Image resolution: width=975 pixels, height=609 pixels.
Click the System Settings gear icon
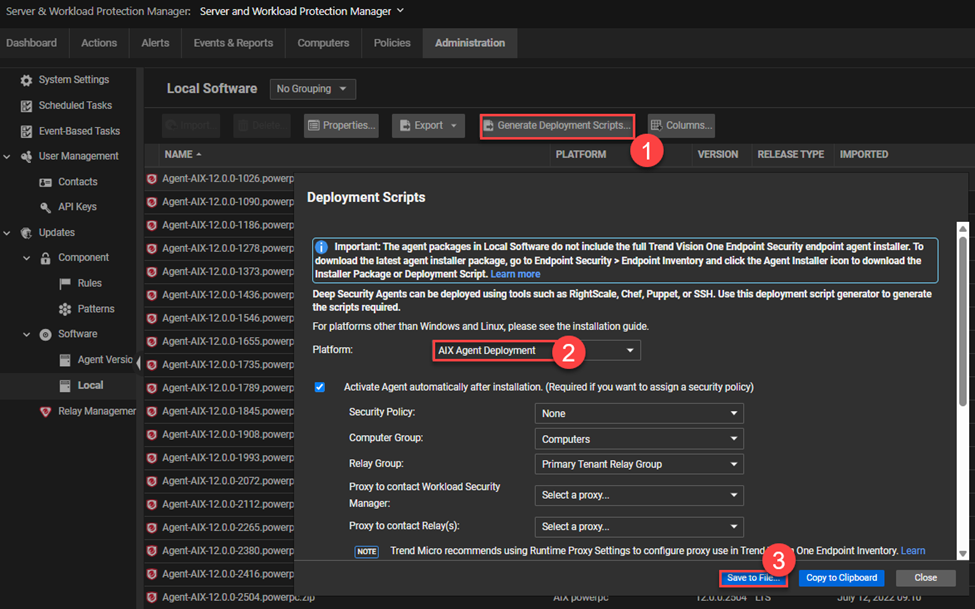click(x=26, y=80)
